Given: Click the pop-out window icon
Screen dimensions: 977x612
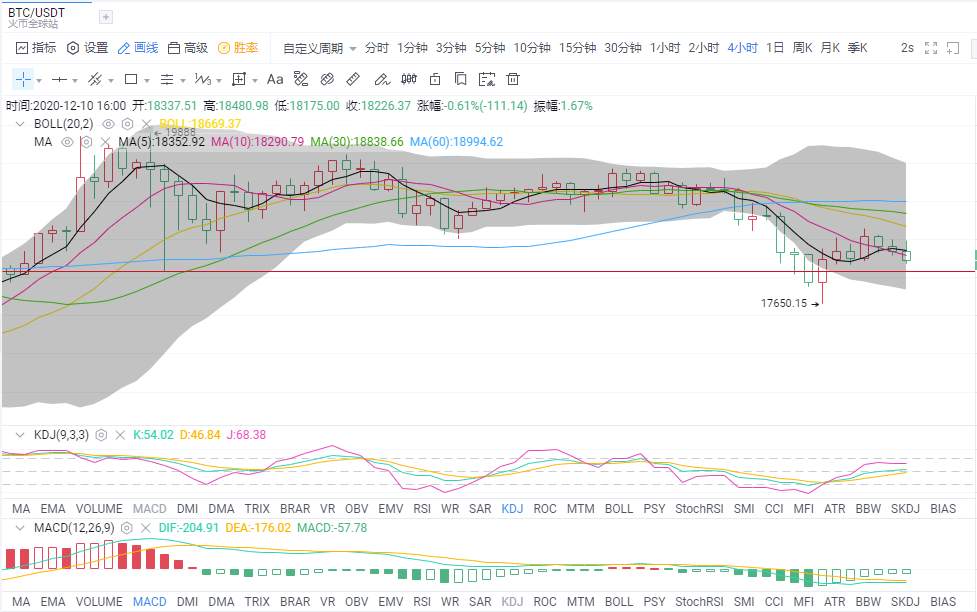Looking at the screenshot, I should coord(953,48).
